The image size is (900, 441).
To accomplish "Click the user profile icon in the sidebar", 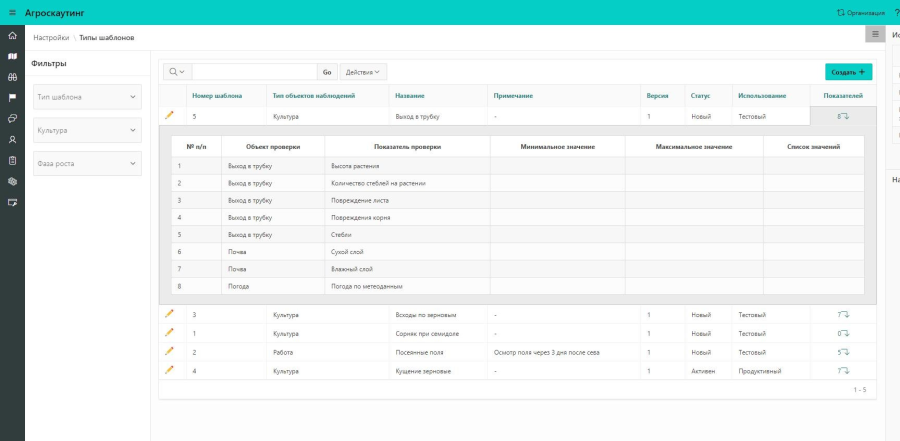I will (x=12, y=139).
